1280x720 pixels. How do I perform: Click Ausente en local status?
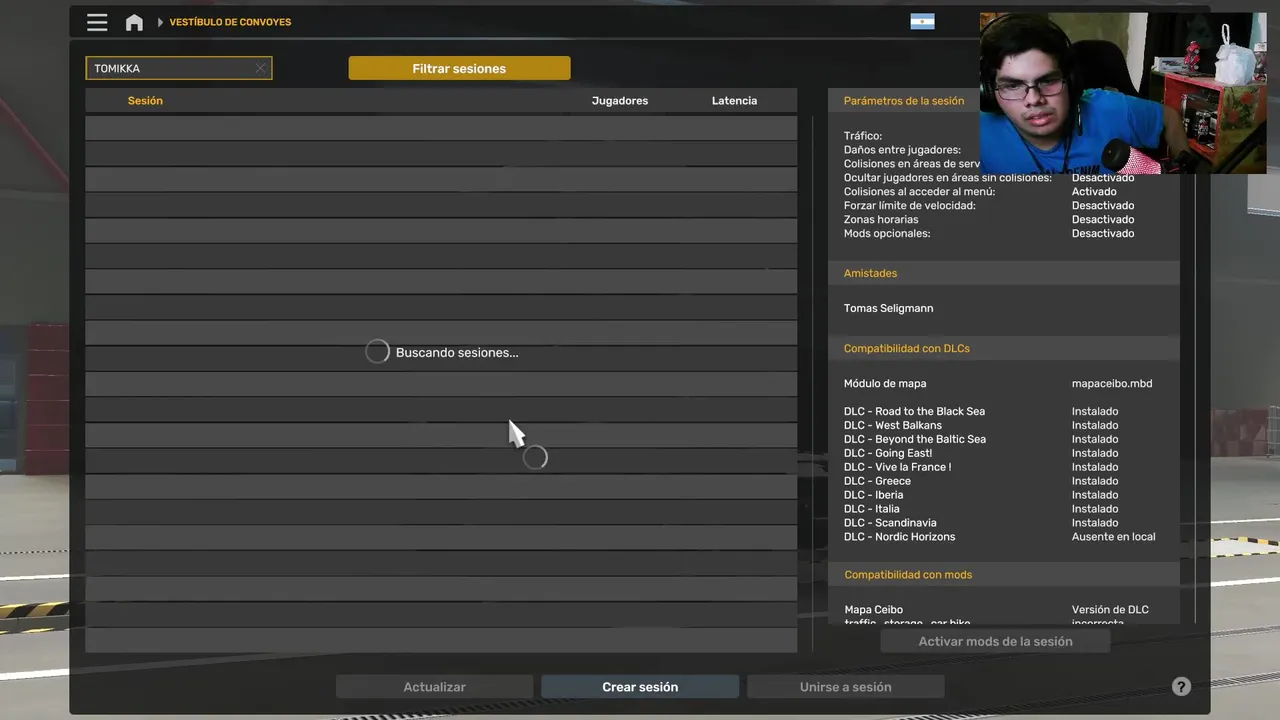1113,537
